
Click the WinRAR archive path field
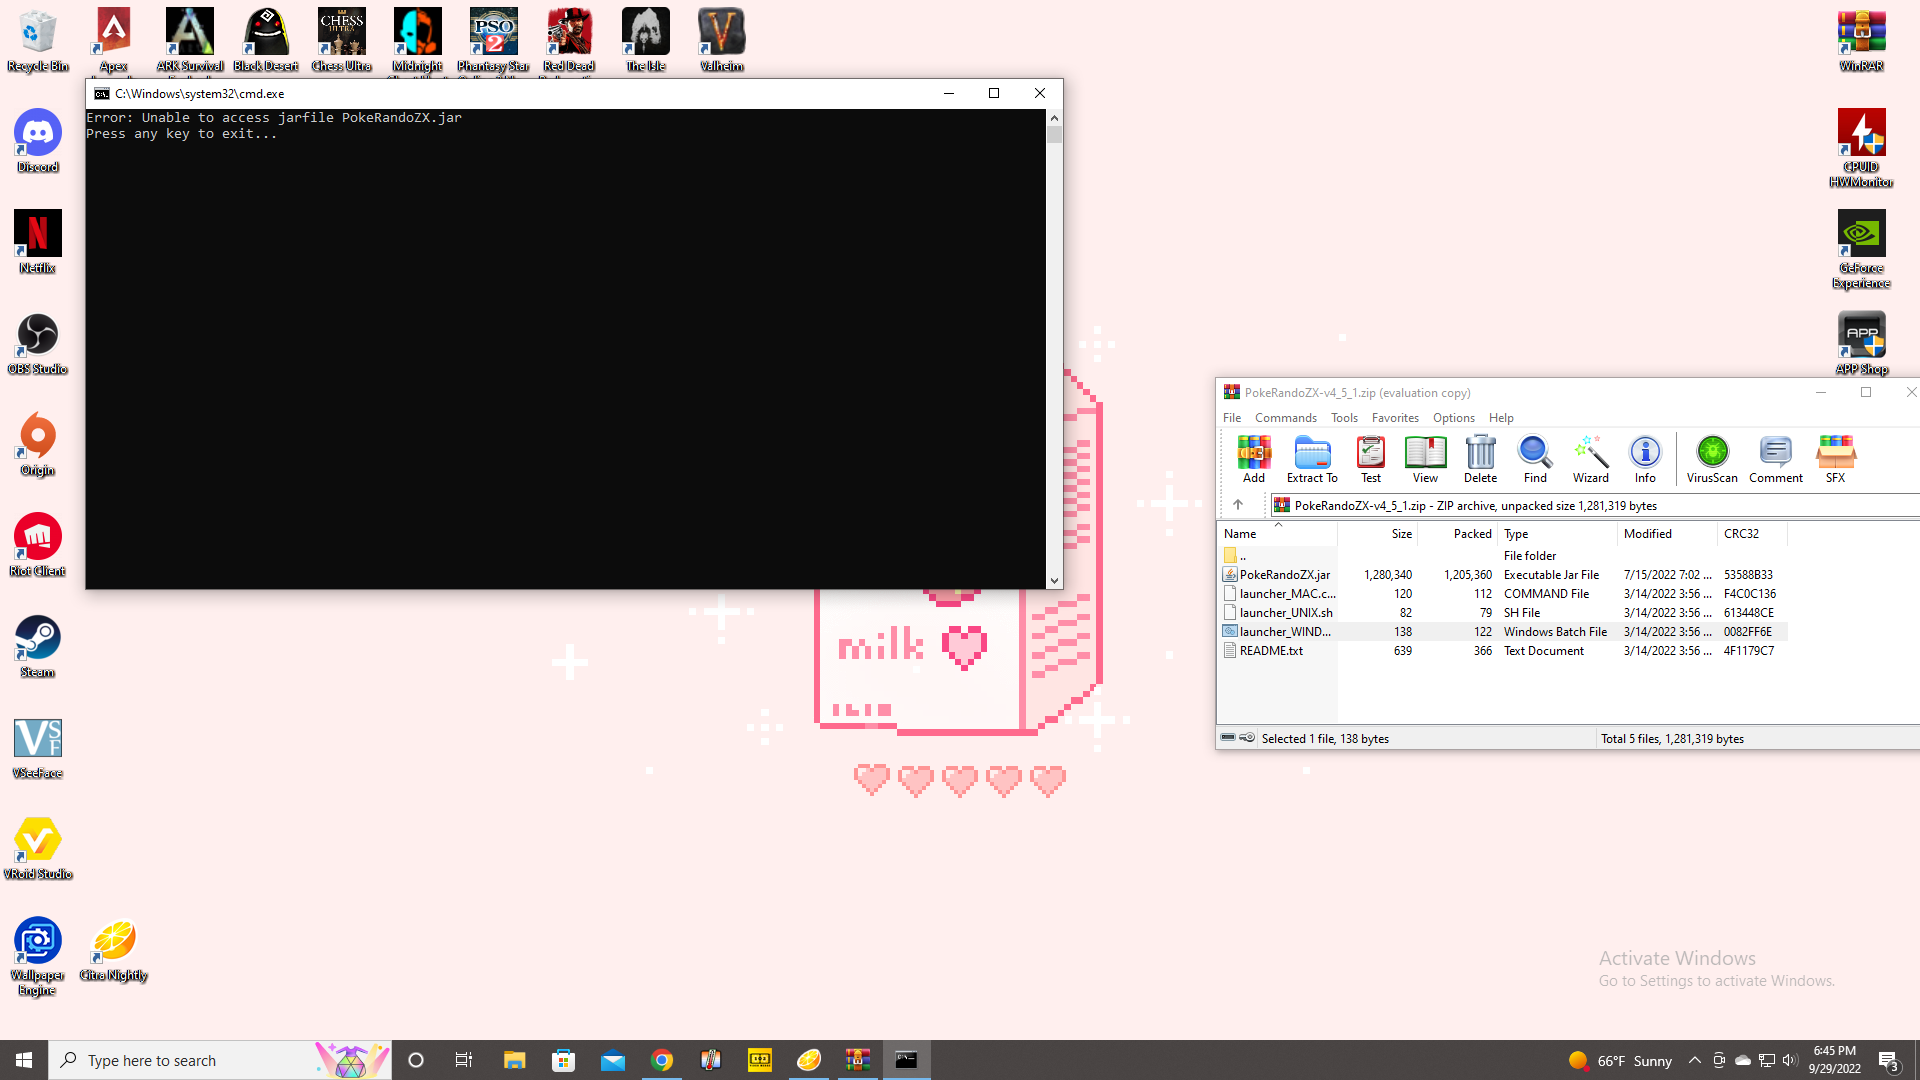1594,506
